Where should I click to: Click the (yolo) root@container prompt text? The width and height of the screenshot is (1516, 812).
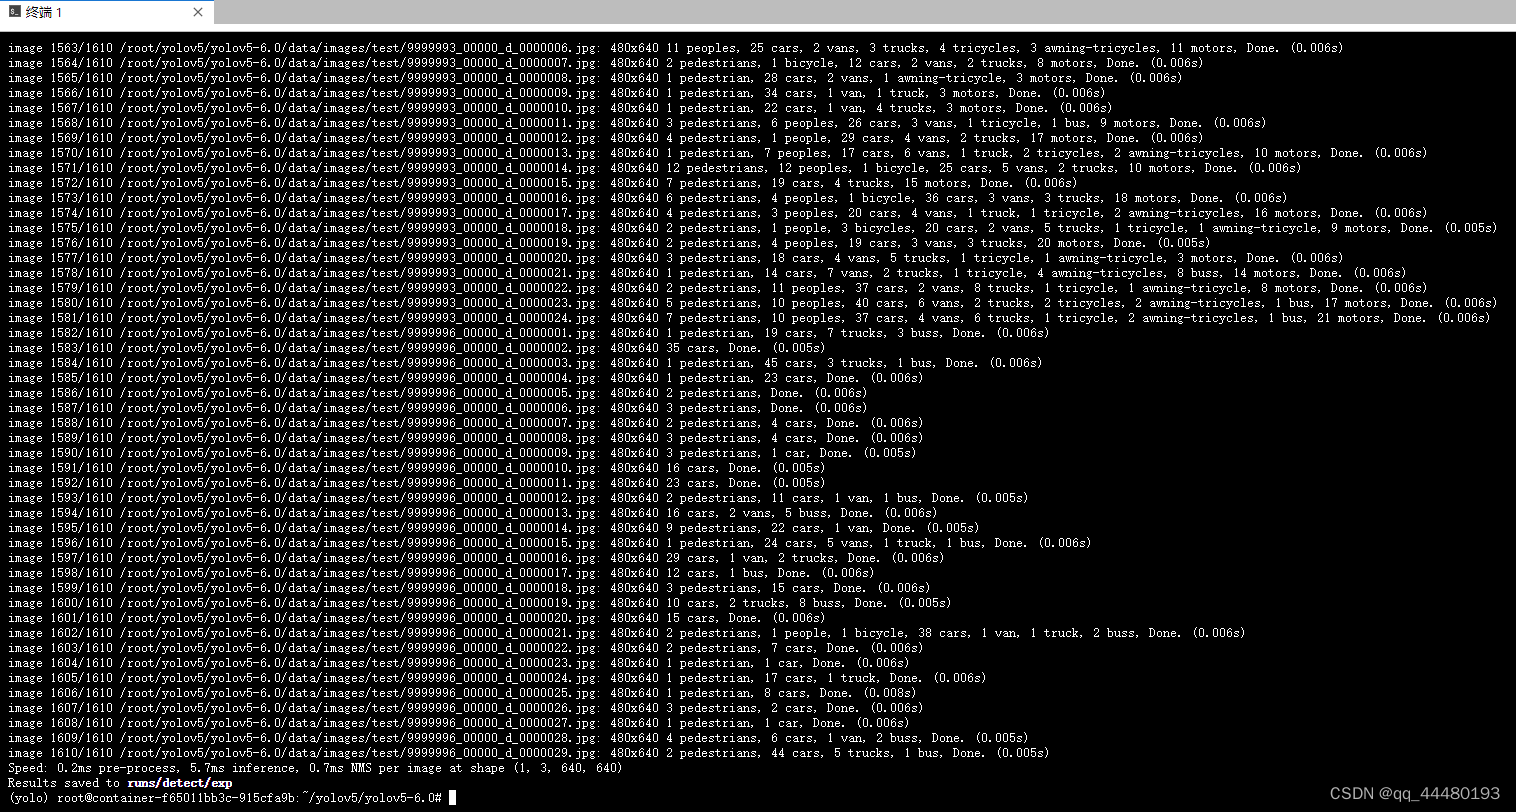(225, 797)
